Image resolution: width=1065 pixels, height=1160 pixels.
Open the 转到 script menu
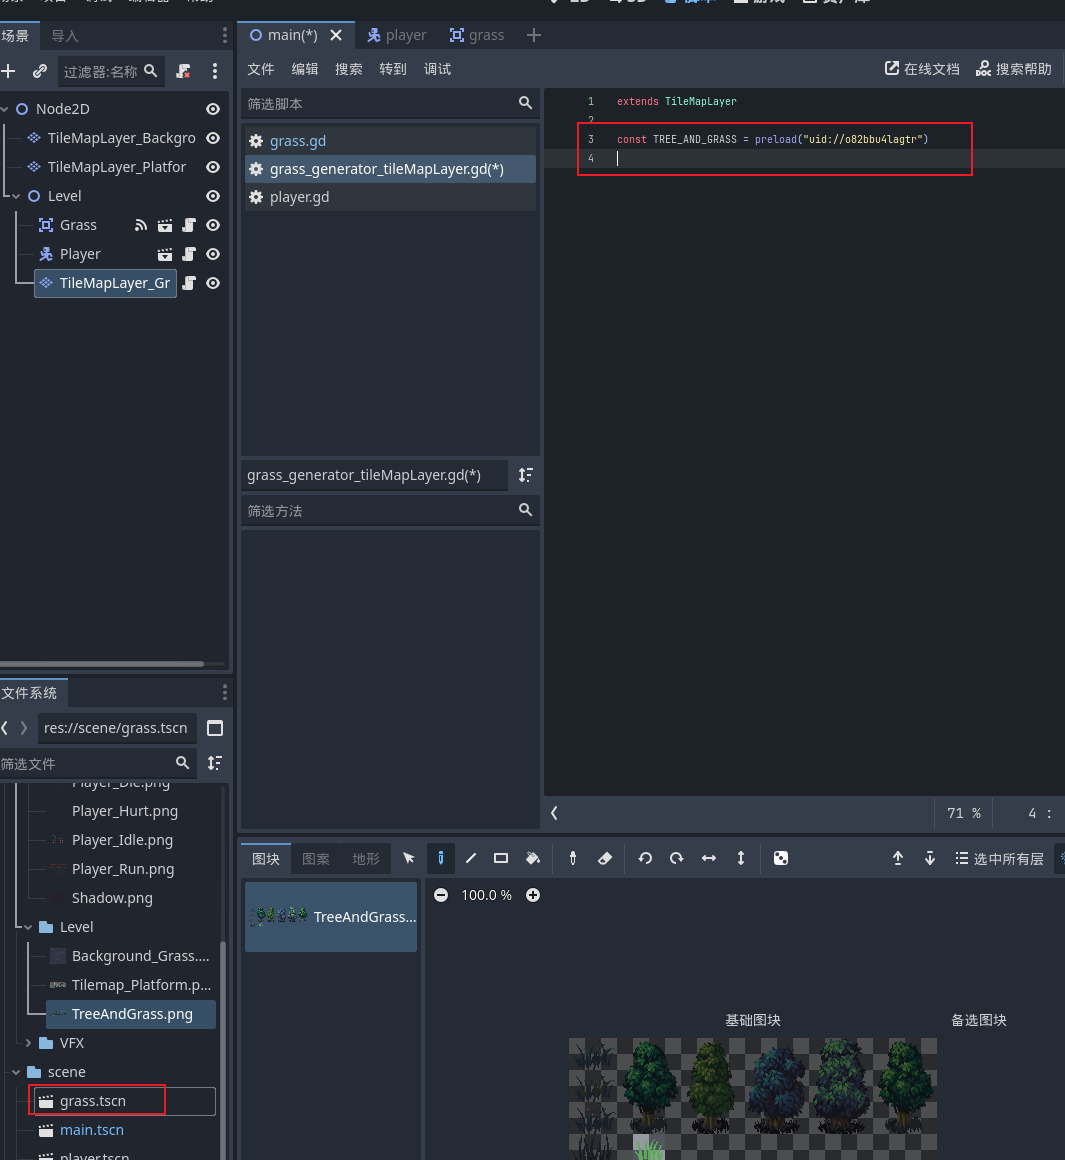point(393,69)
